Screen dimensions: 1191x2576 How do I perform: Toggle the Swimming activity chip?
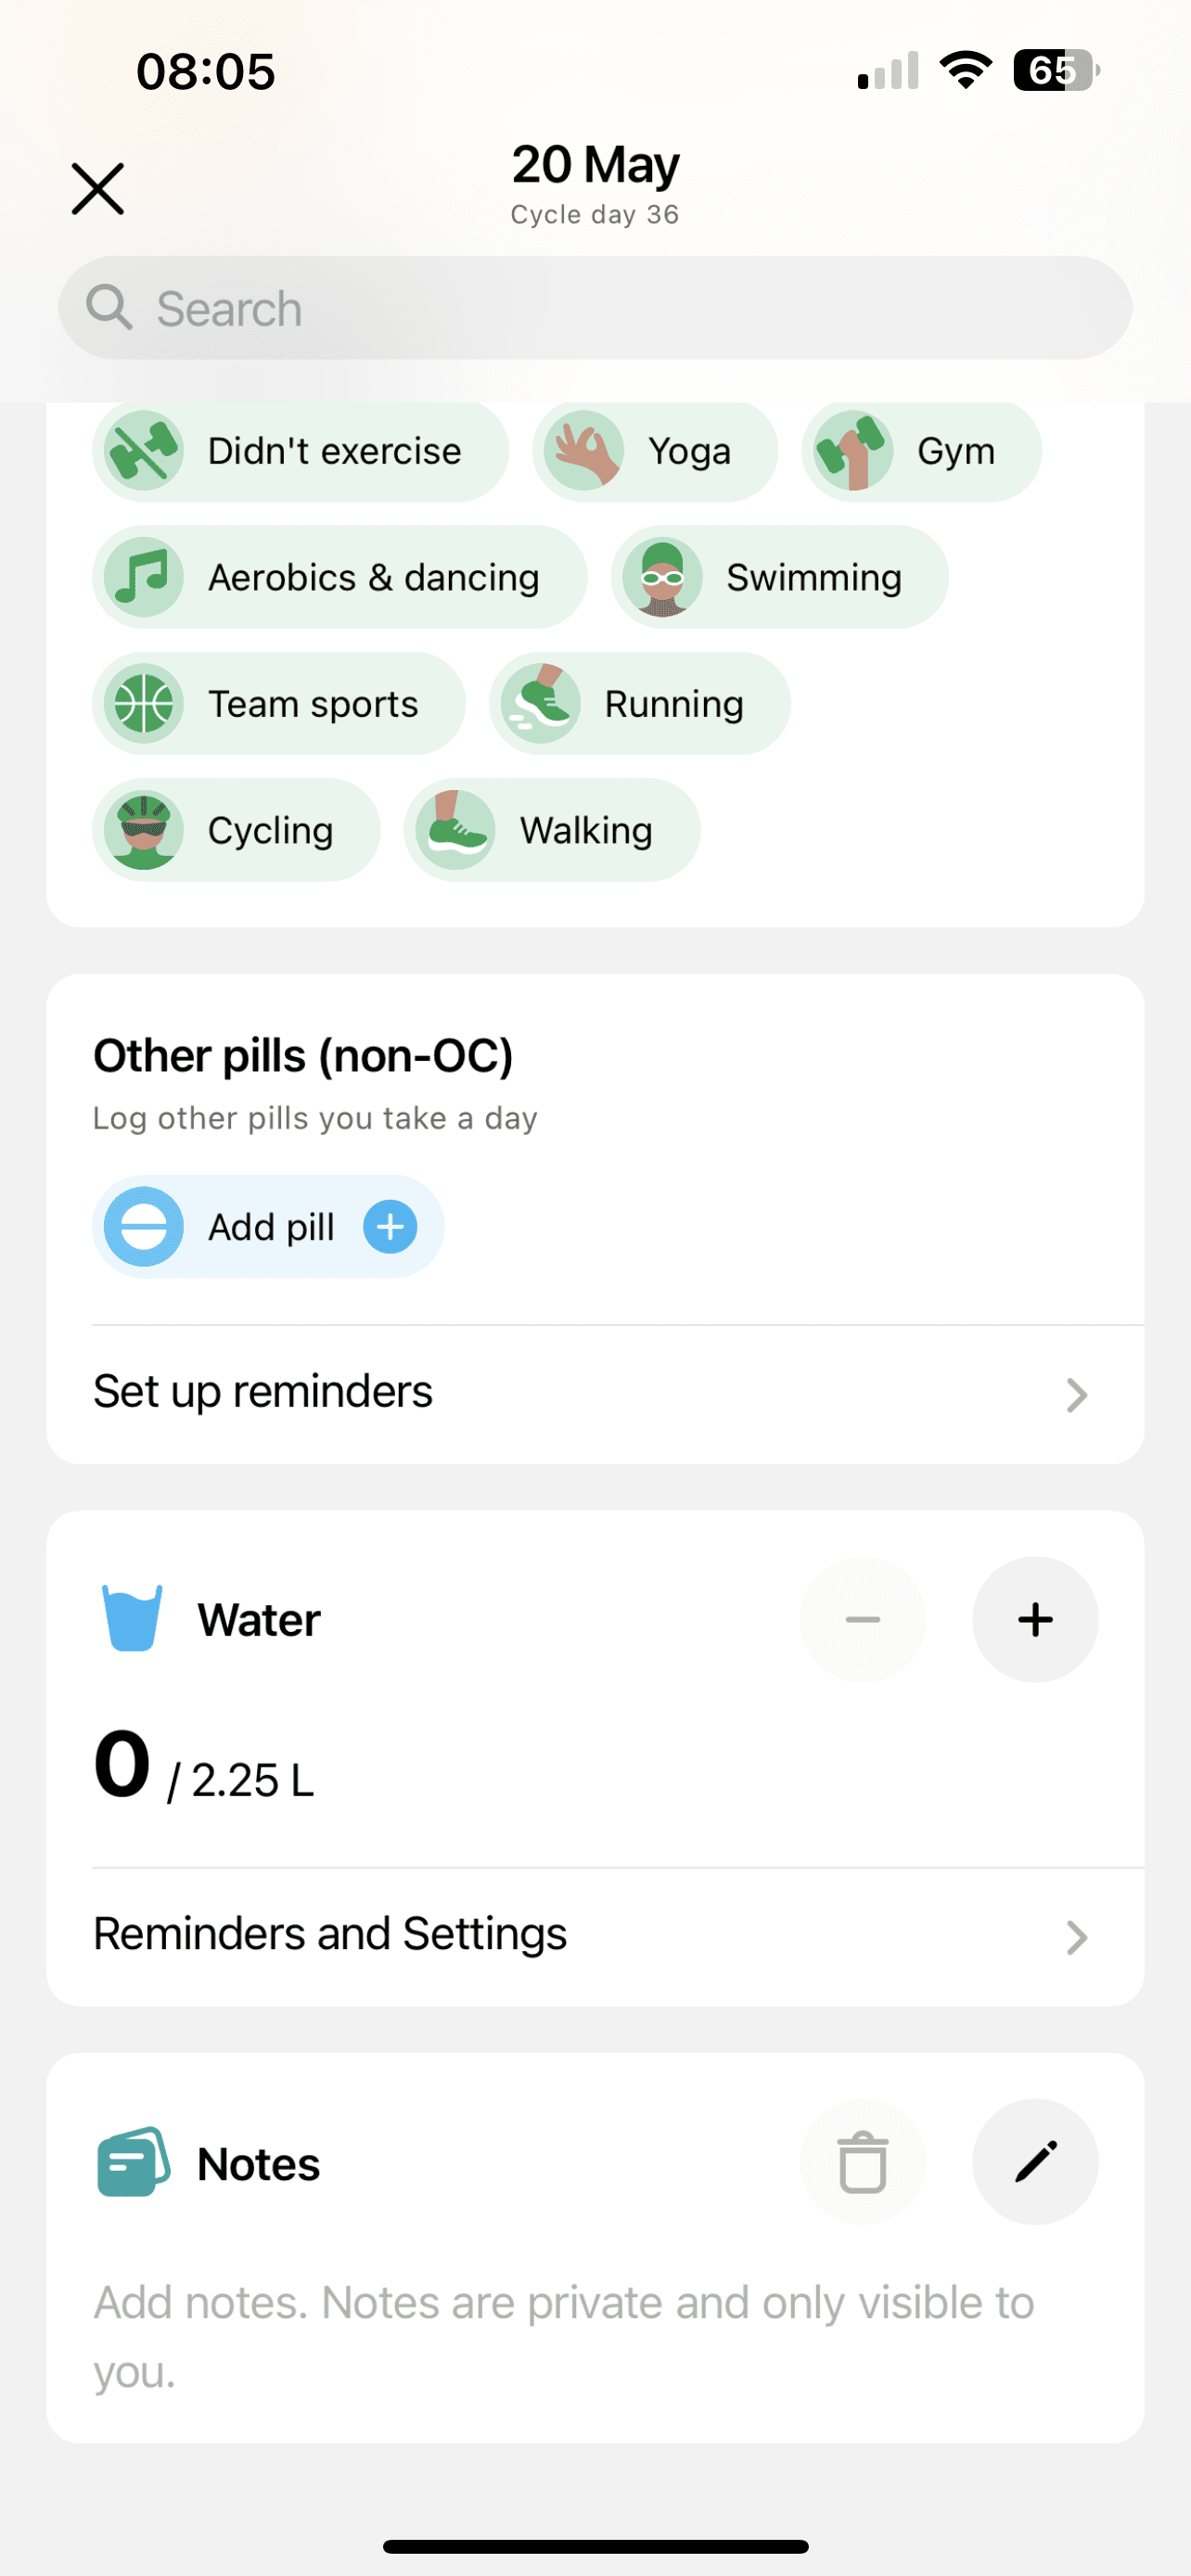pos(779,577)
